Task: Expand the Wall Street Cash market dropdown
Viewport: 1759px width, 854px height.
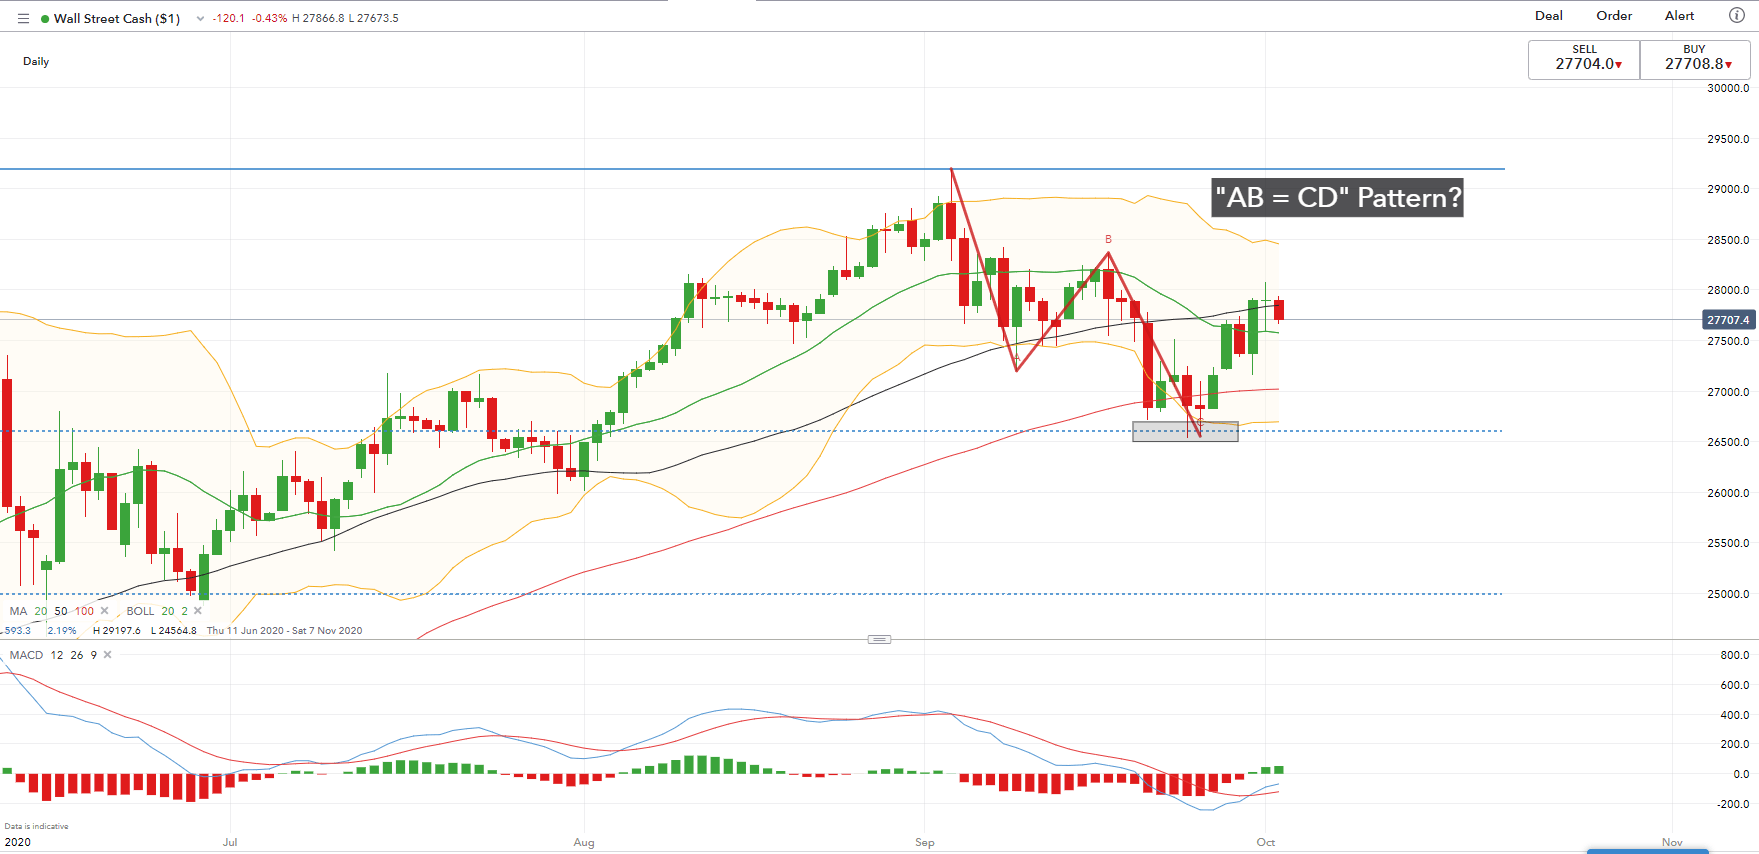Action: click(x=200, y=18)
